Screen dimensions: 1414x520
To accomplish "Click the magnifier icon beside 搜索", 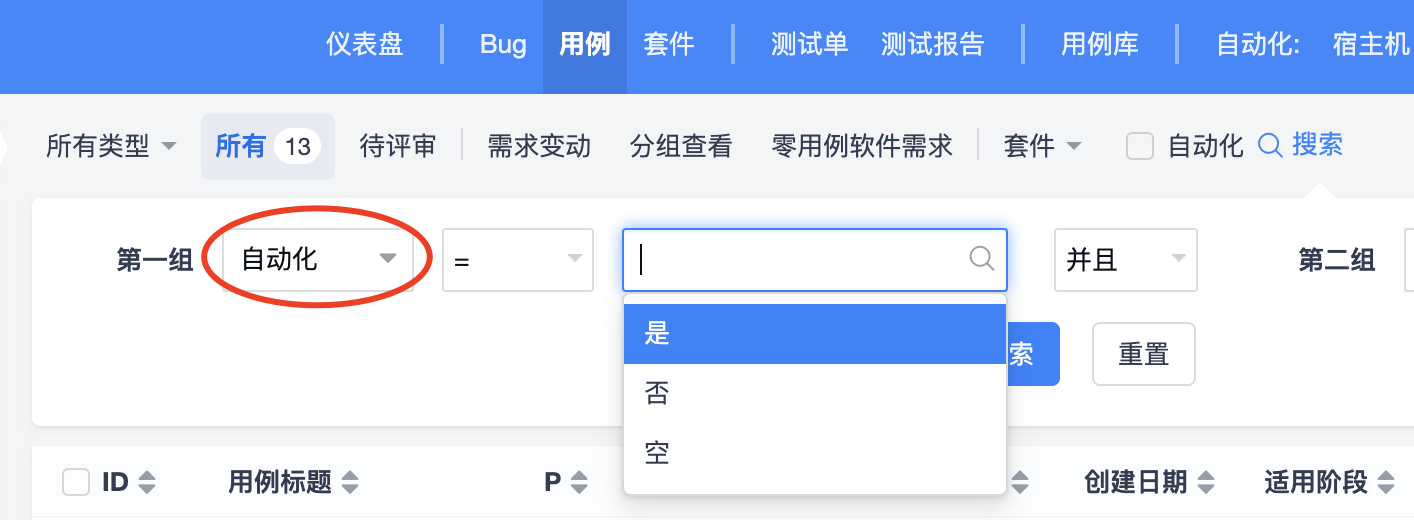I will [x=1269, y=146].
